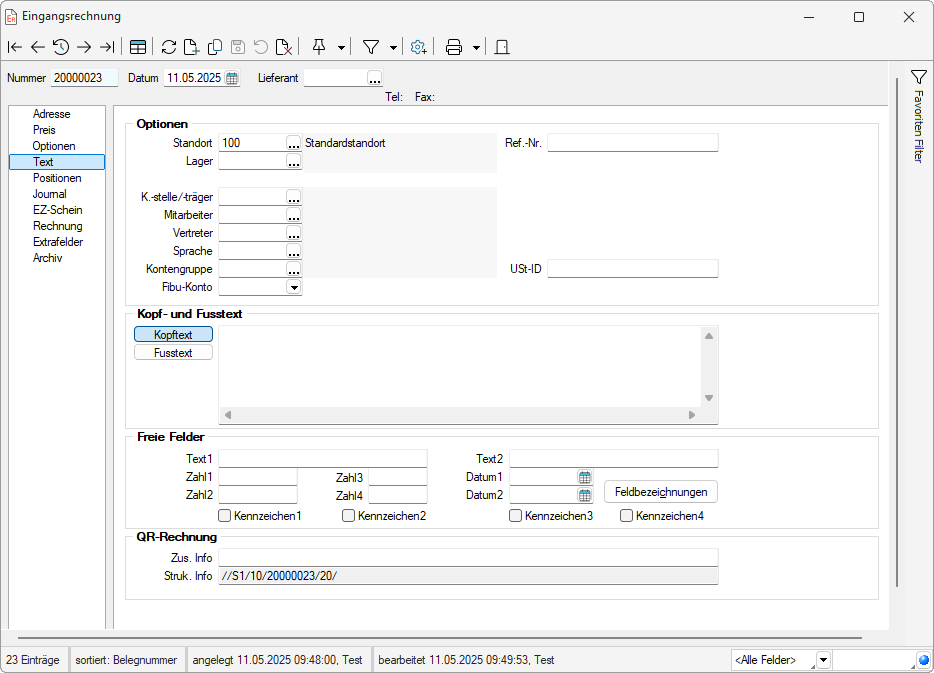934x673 pixels.
Task: Go to the next record arrow
Action: click(84, 47)
